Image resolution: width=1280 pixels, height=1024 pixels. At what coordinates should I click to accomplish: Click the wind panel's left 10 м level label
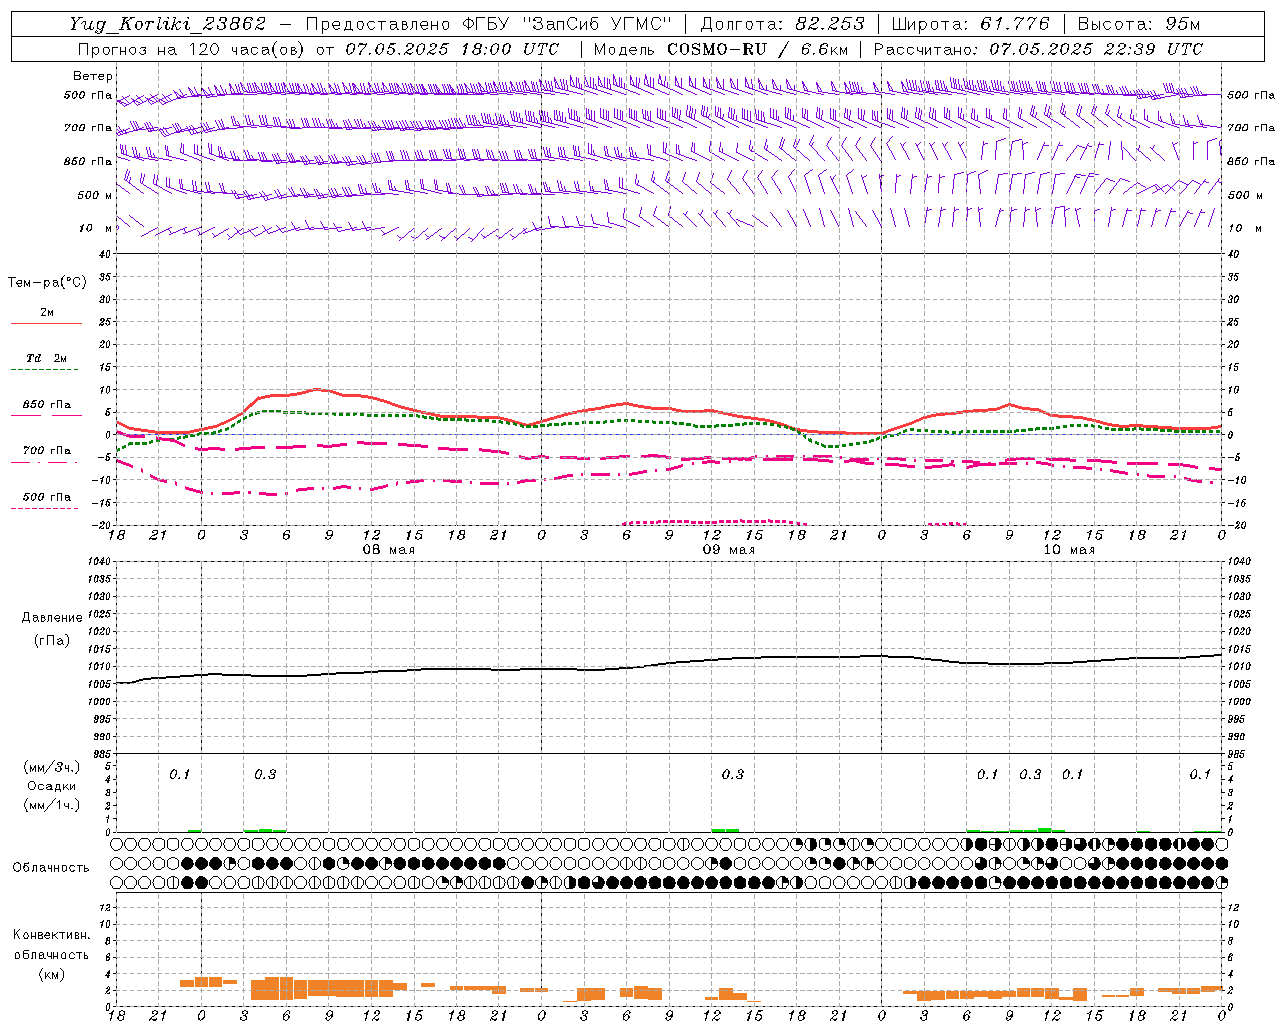(95, 228)
